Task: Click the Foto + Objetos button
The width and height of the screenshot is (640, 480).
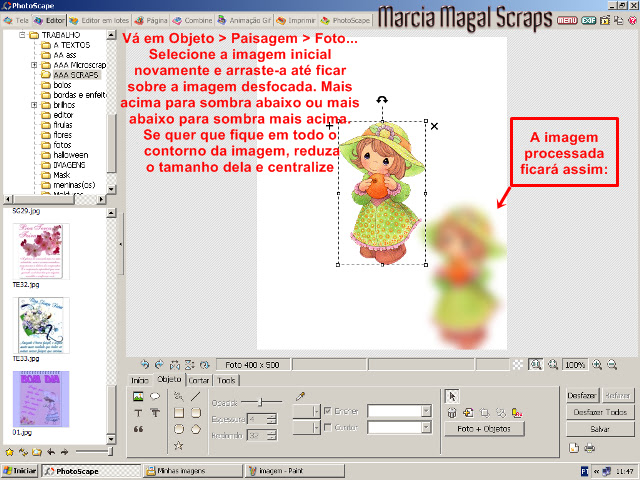Action: tap(484, 429)
